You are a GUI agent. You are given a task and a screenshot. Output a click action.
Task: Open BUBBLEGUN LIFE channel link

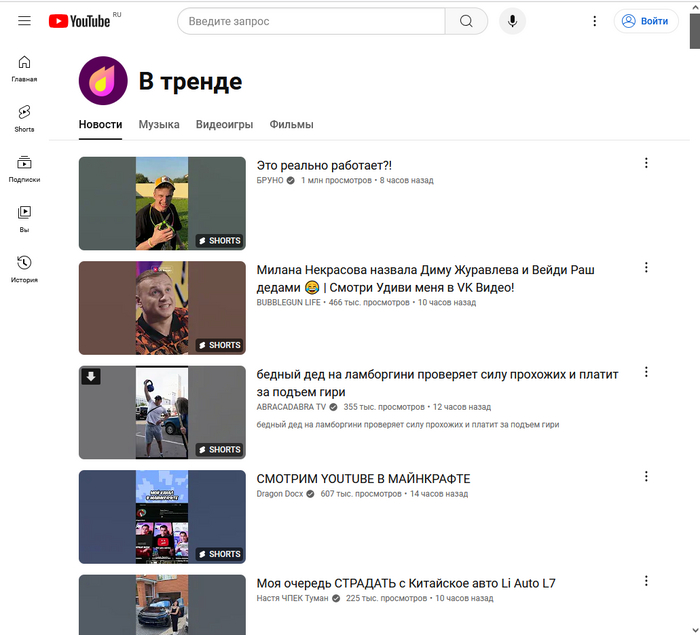[288, 302]
